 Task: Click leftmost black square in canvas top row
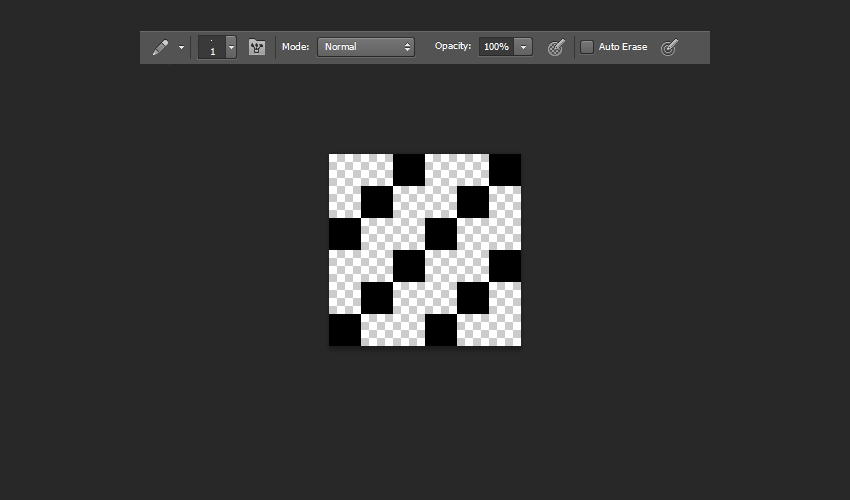point(409,170)
